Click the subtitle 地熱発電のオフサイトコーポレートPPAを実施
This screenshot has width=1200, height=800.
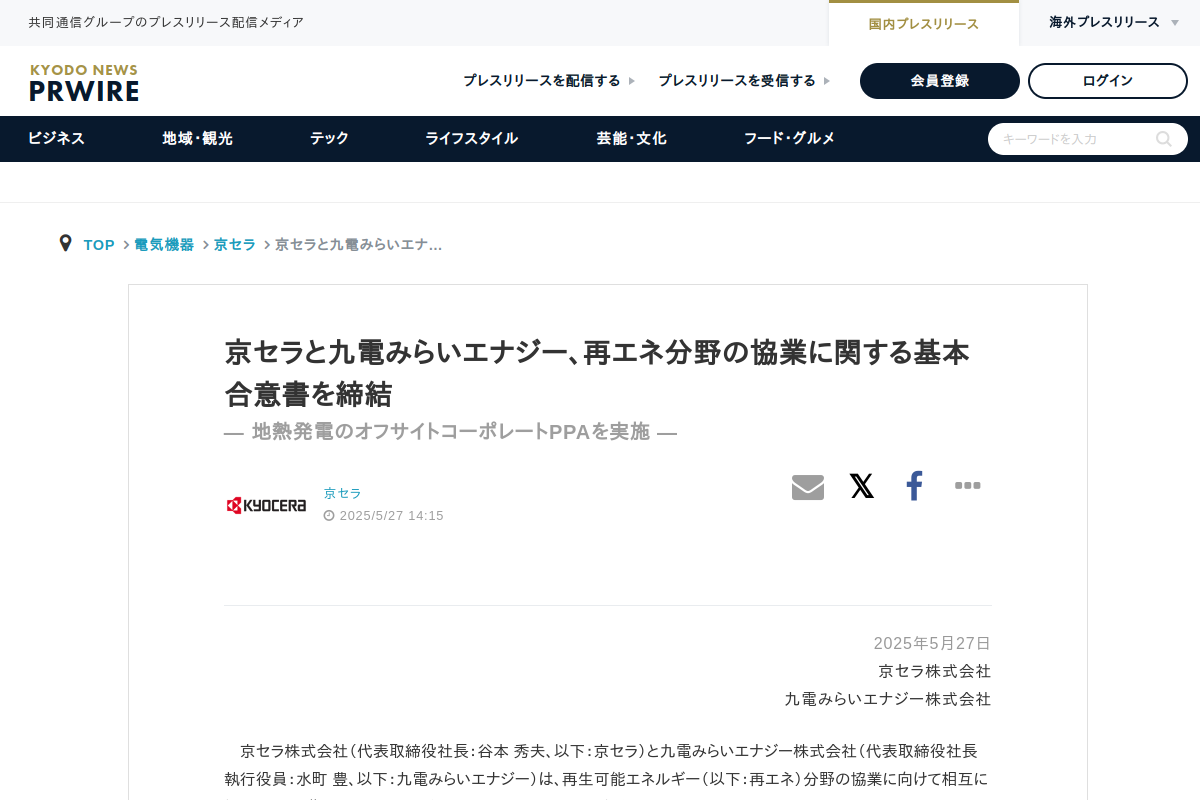coord(451,432)
